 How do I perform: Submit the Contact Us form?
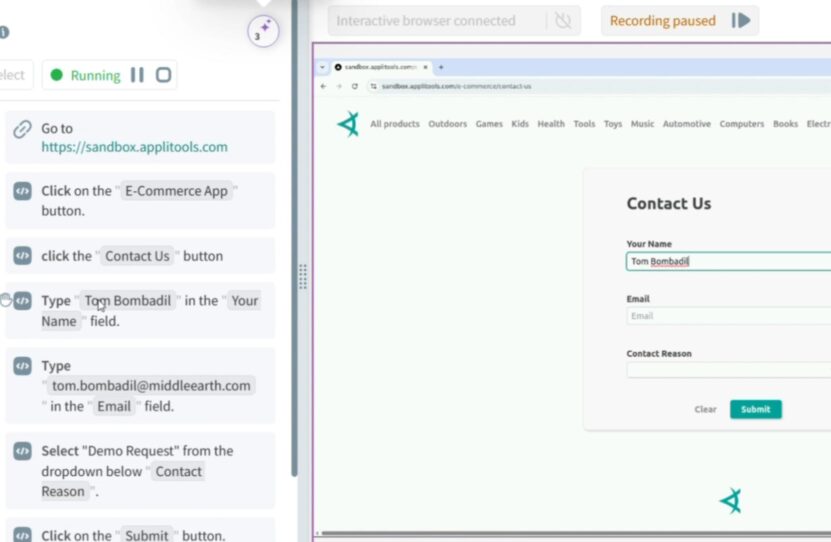756,409
